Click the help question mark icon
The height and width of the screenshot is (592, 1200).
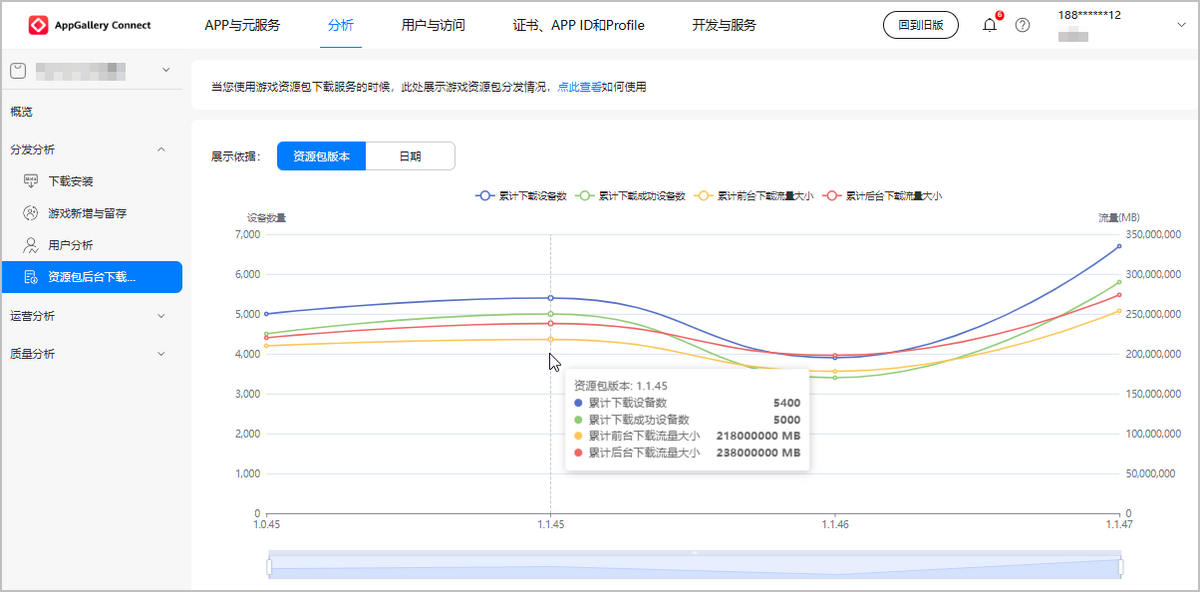coord(1022,25)
